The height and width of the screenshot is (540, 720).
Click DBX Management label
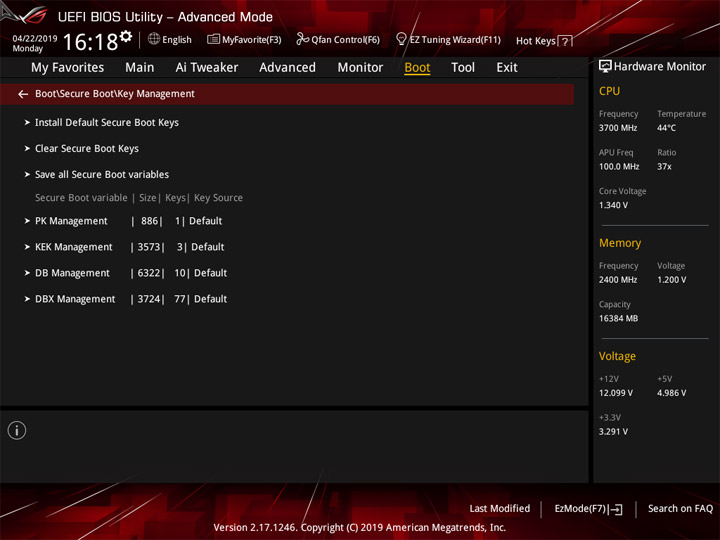pos(75,299)
